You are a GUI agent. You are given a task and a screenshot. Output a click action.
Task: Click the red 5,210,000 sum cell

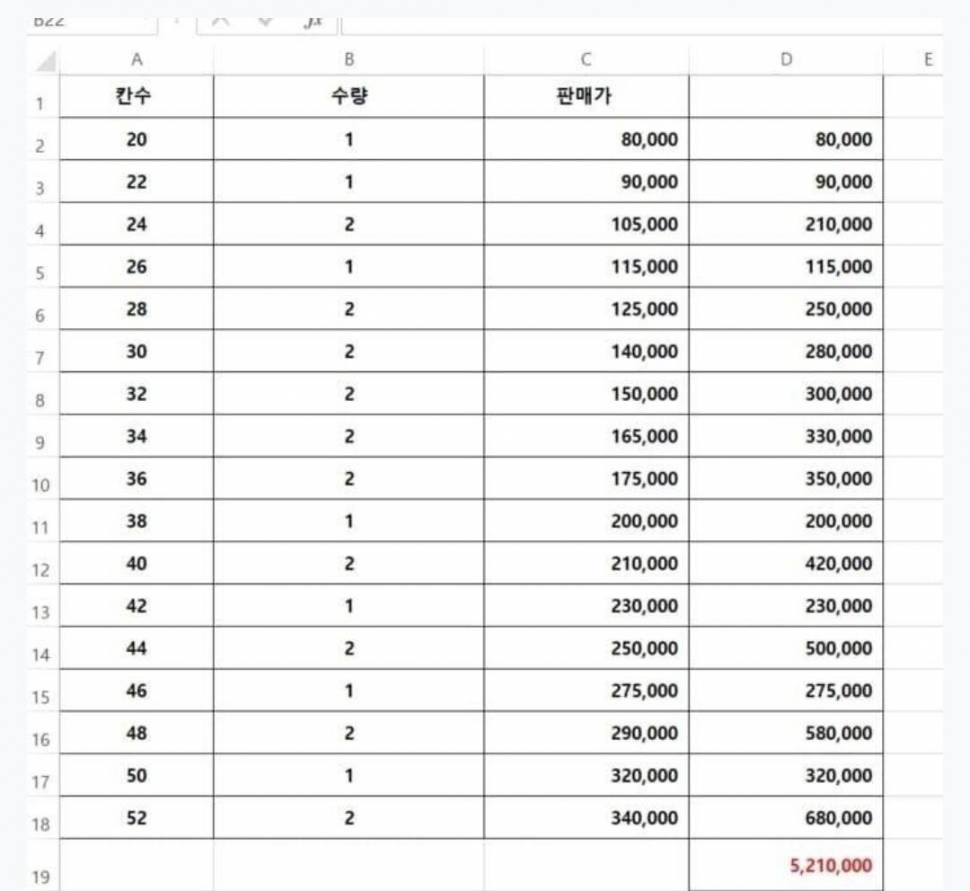[786, 865]
